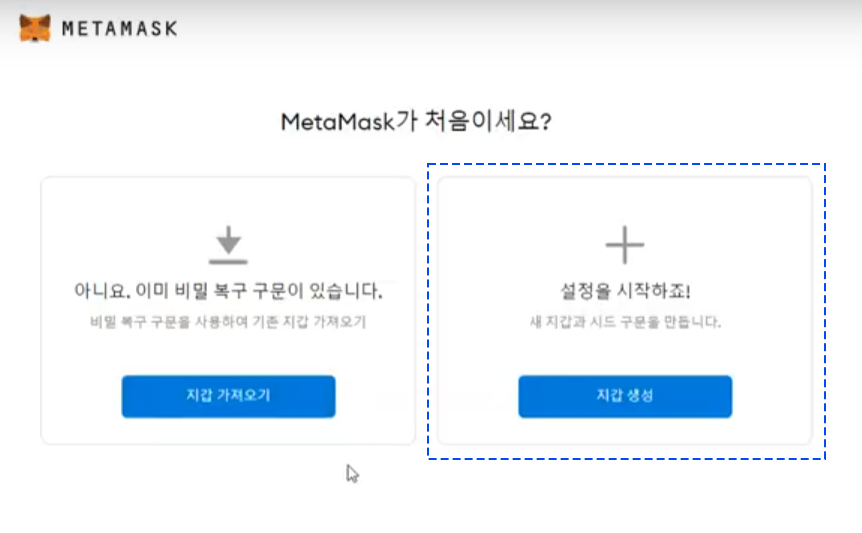This screenshot has width=862, height=533.
Task: Click the blue dashed highlight frame's top edge
Action: coord(626,164)
